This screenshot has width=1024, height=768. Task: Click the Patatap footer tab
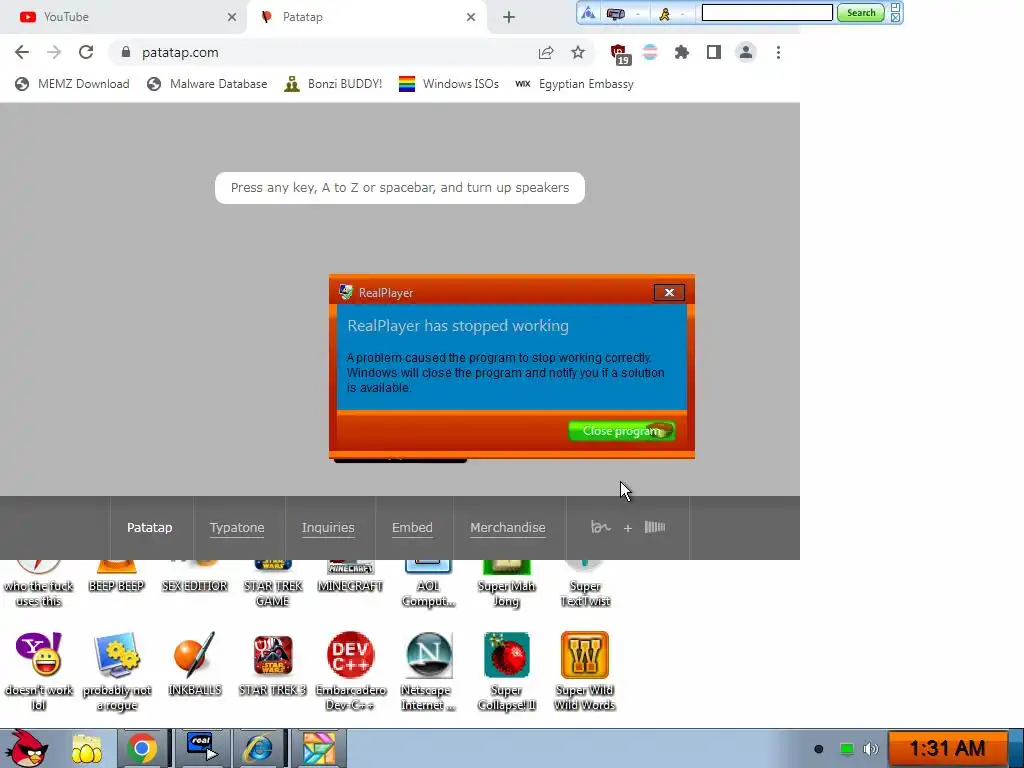click(150, 528)
